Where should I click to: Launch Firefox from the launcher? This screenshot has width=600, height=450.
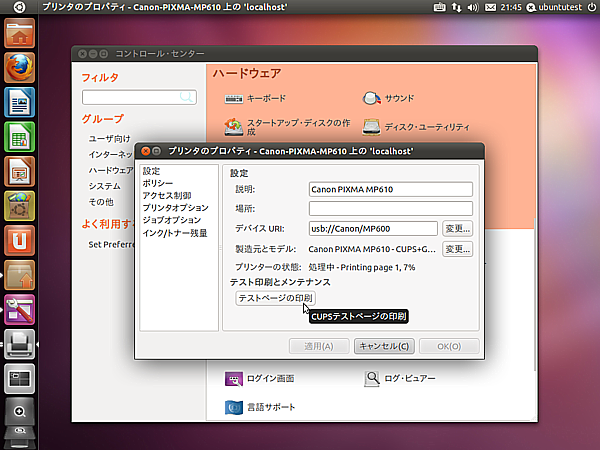[x=19, y=67]
